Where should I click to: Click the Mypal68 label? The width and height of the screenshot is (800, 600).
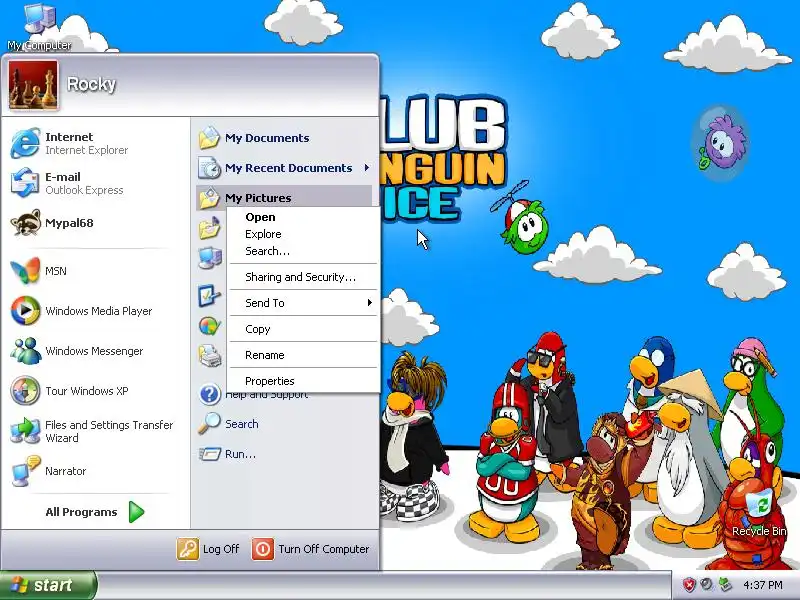(69, 223)
